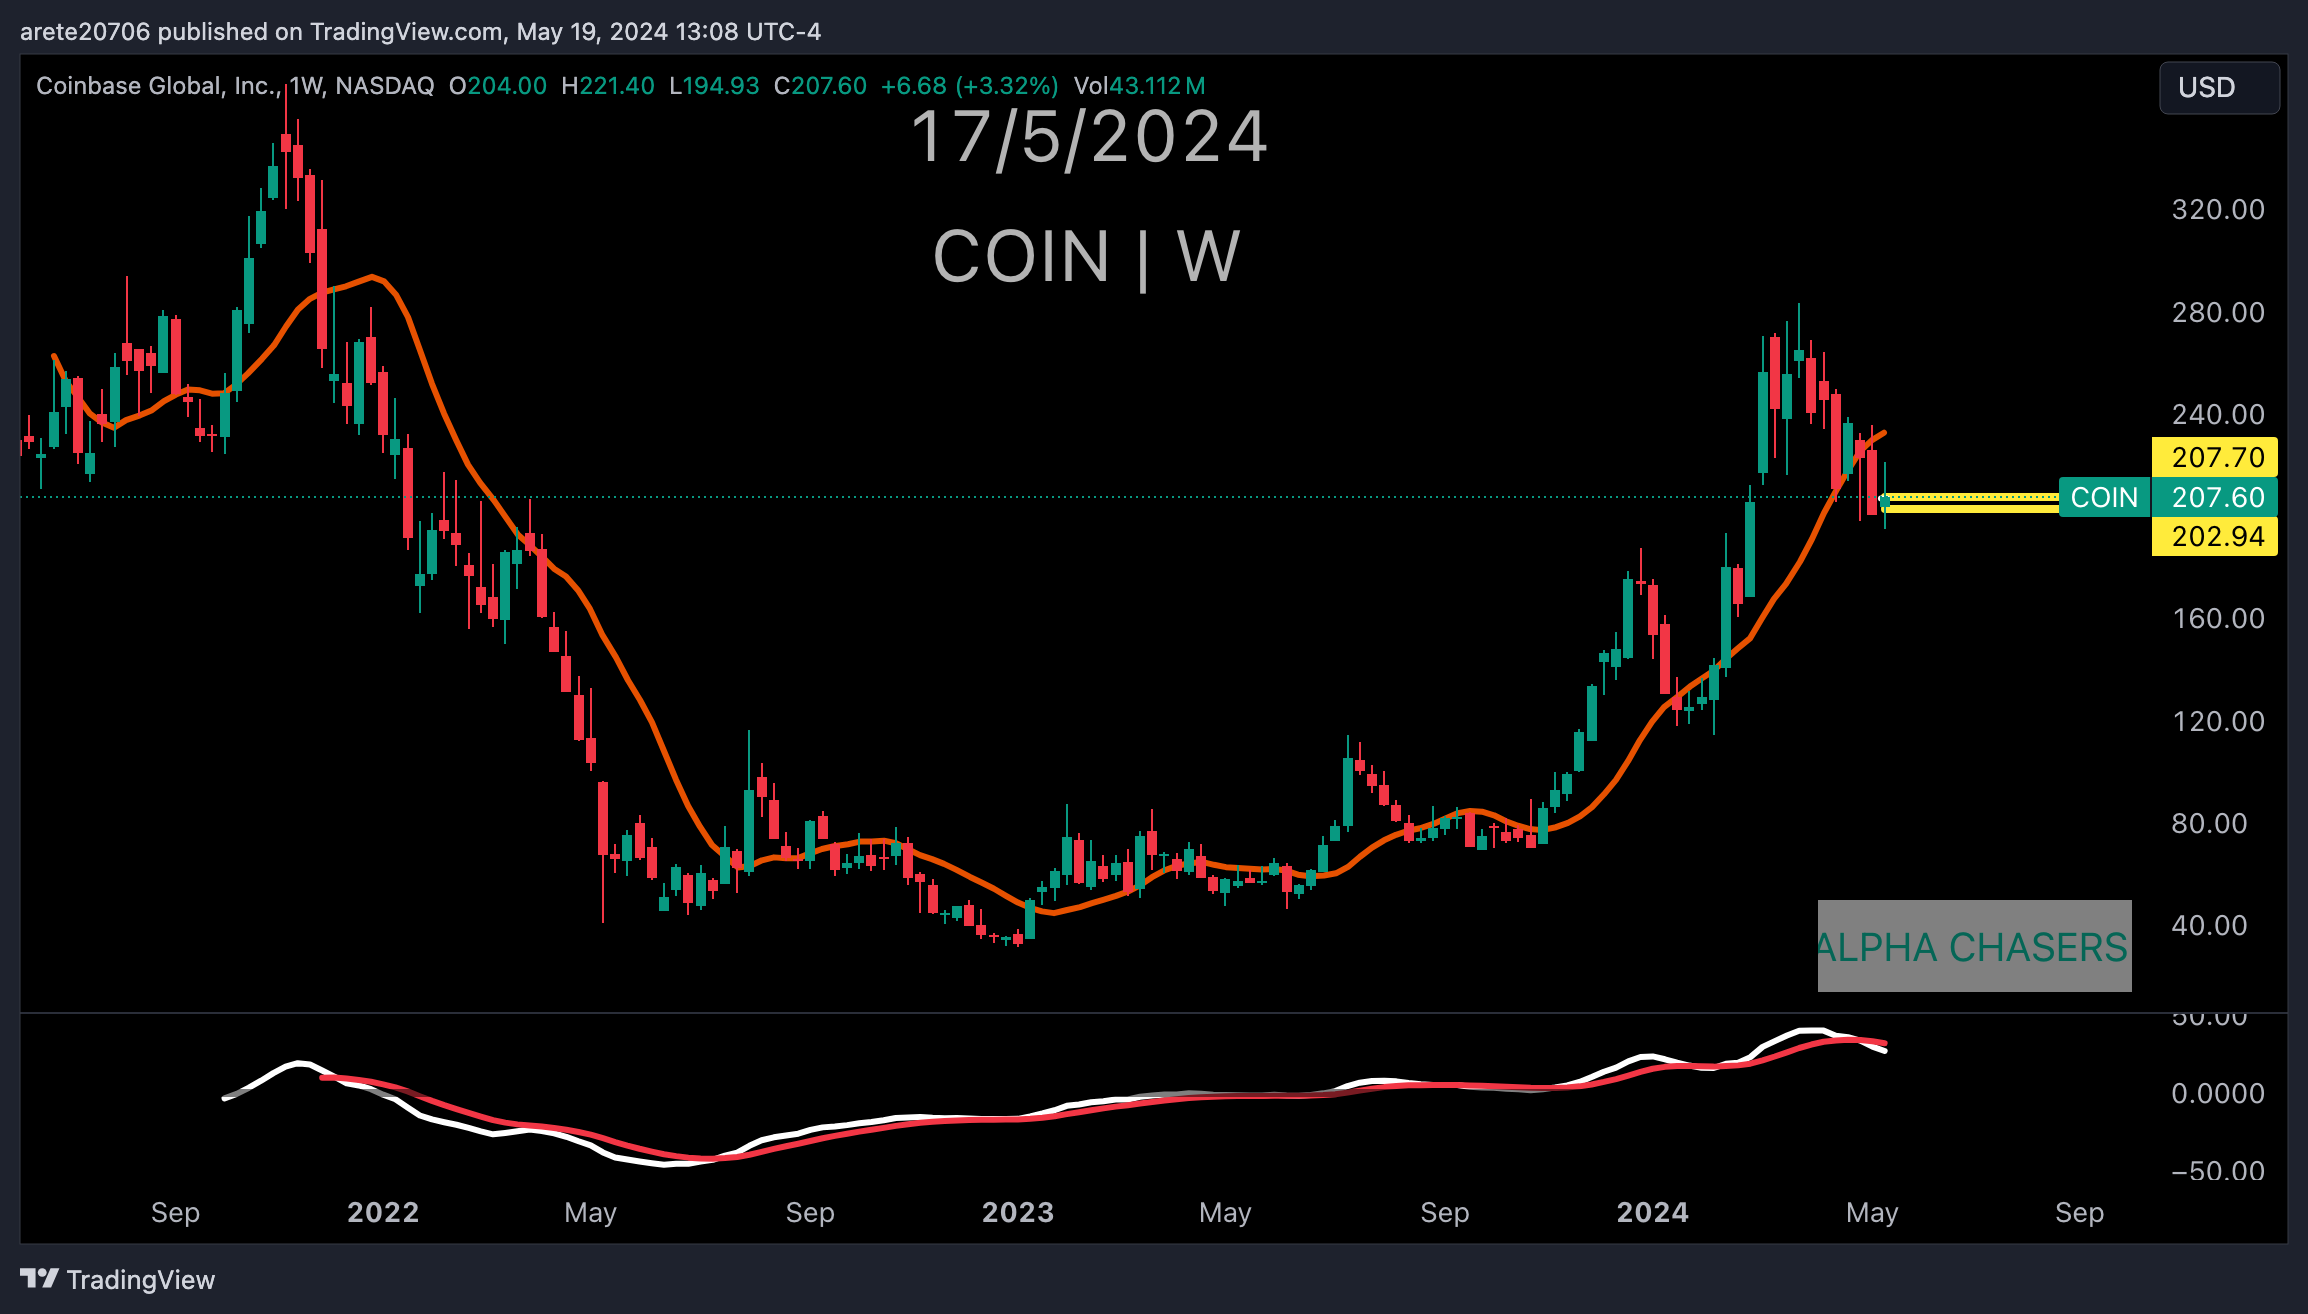Click the COIN | W text annotation
Viewport: 2308px width, 1314px height.
tap(1087, 256)
